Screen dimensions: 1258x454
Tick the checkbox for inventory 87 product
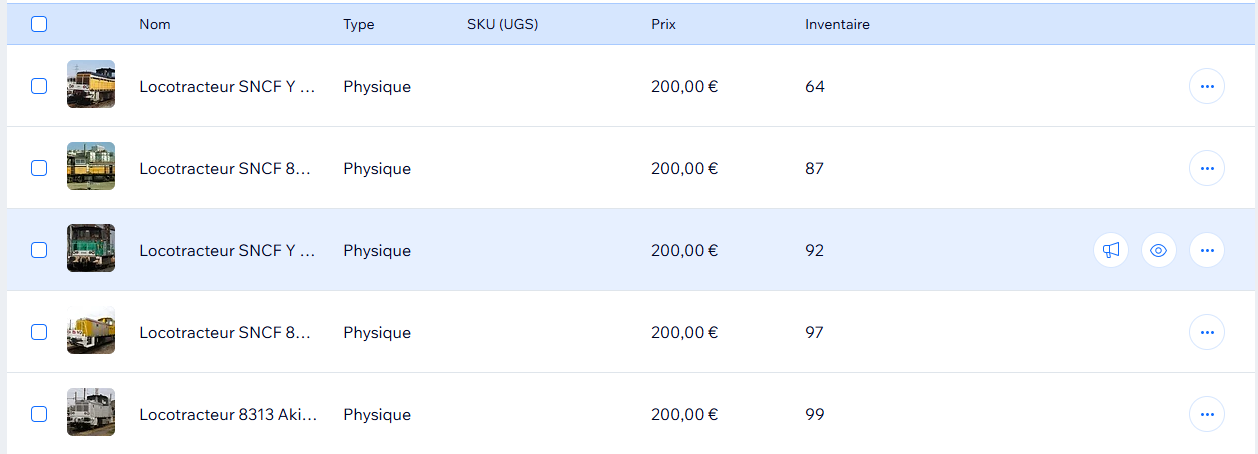click(39, 168)
